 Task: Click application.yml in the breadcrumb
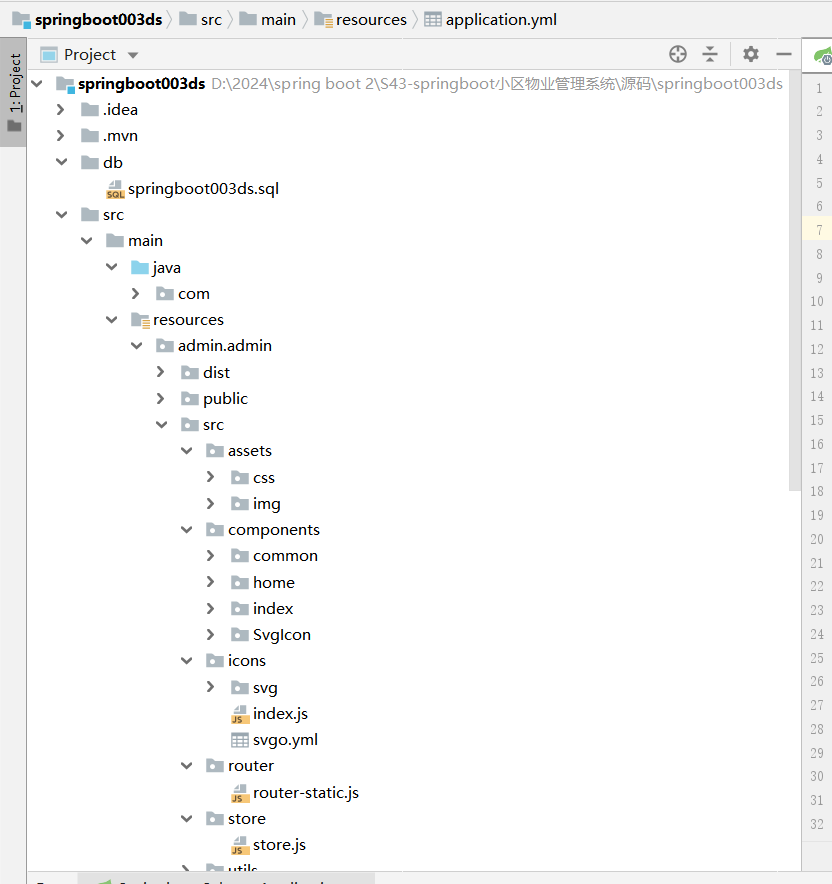500,19
